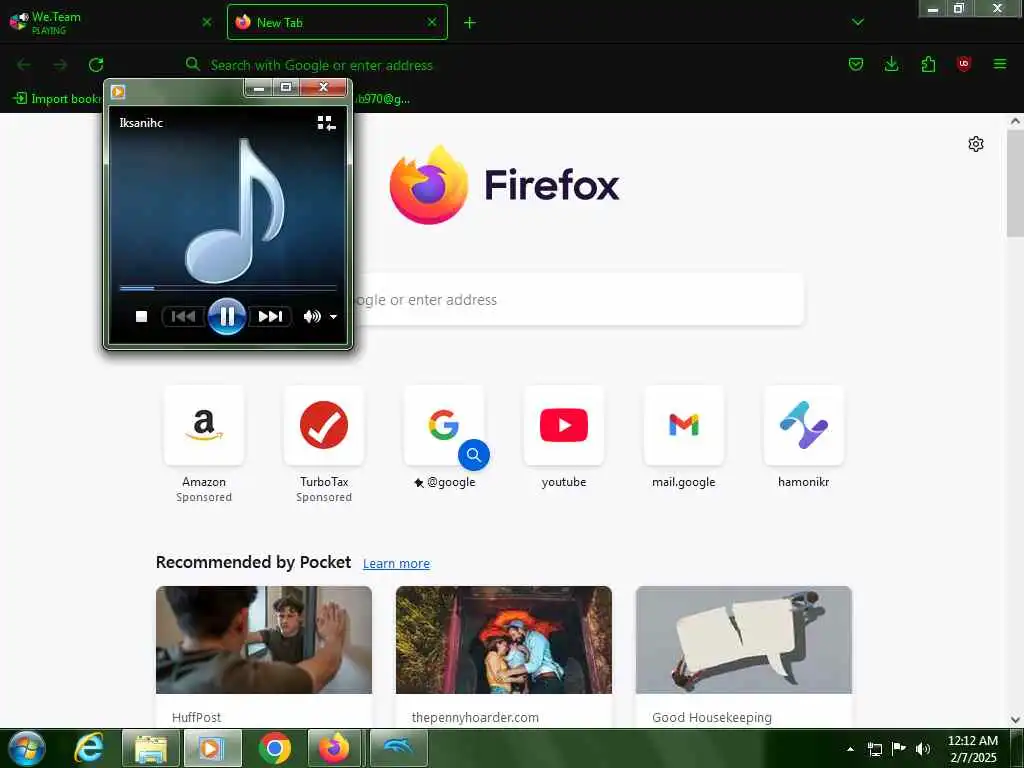1024x768 pixels.
Task: Mute the media player volume speaker
Action: point(312,317)
